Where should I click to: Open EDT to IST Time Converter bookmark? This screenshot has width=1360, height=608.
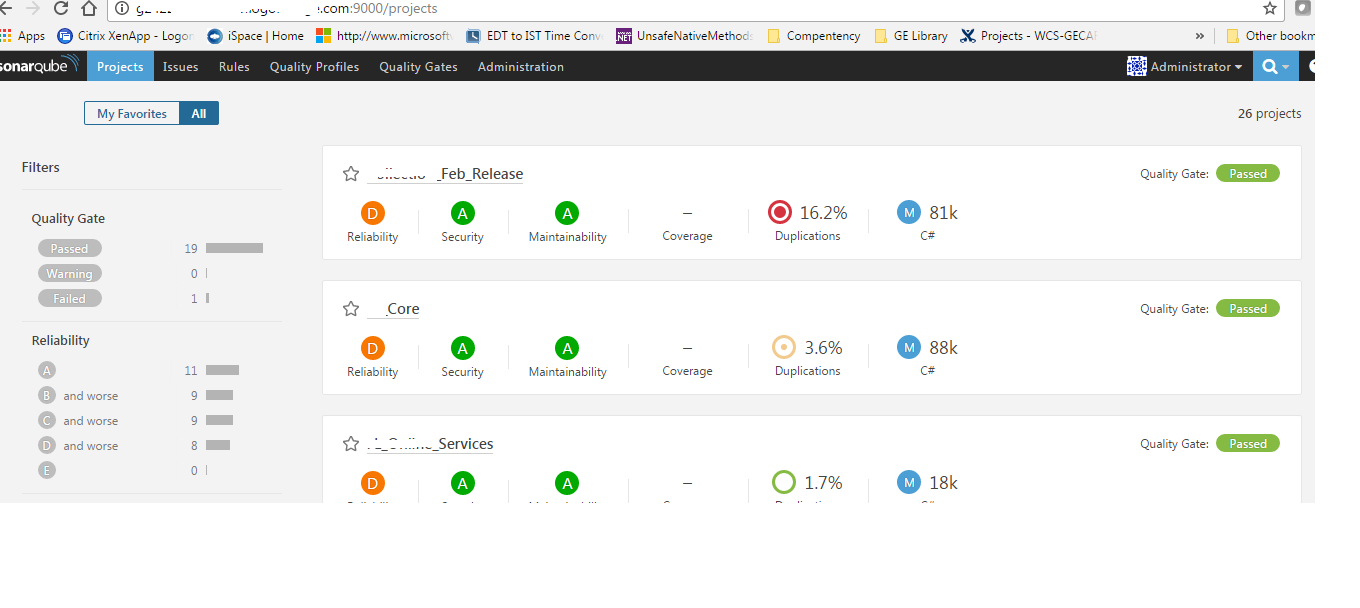pyautogui.click(x=535, y=36)
